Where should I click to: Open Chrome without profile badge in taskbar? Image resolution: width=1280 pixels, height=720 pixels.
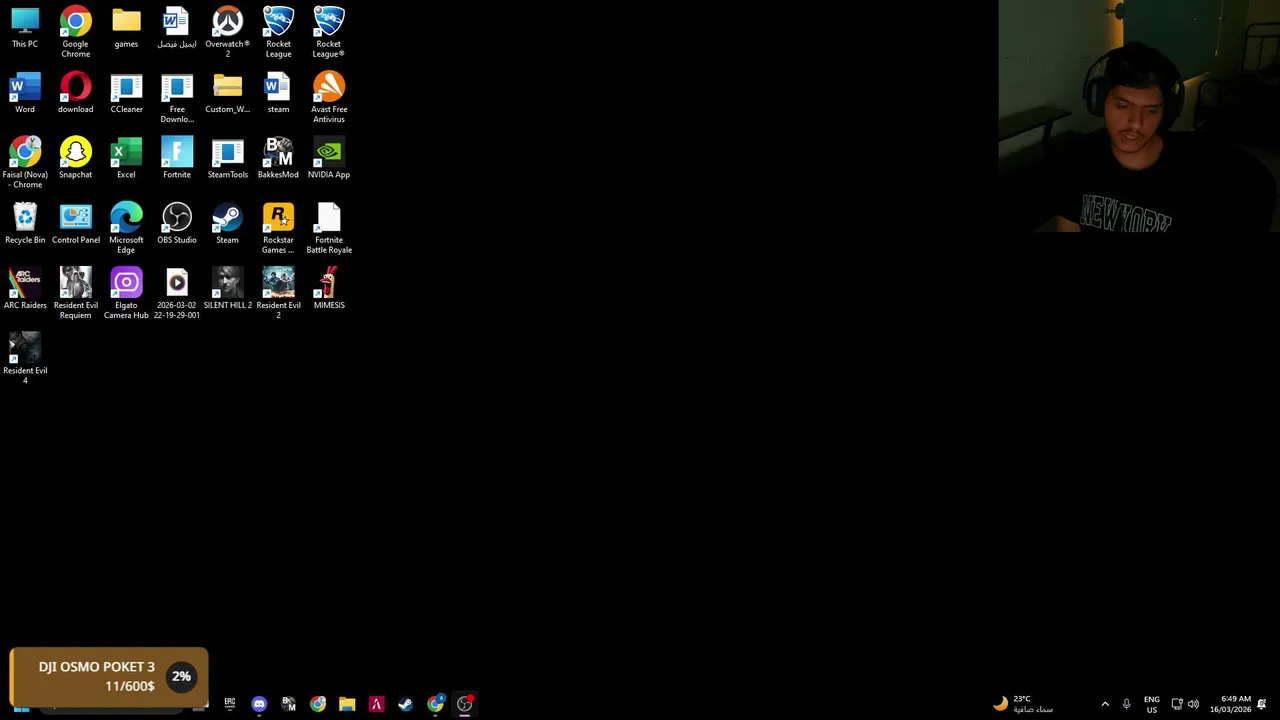coord(318,704)
